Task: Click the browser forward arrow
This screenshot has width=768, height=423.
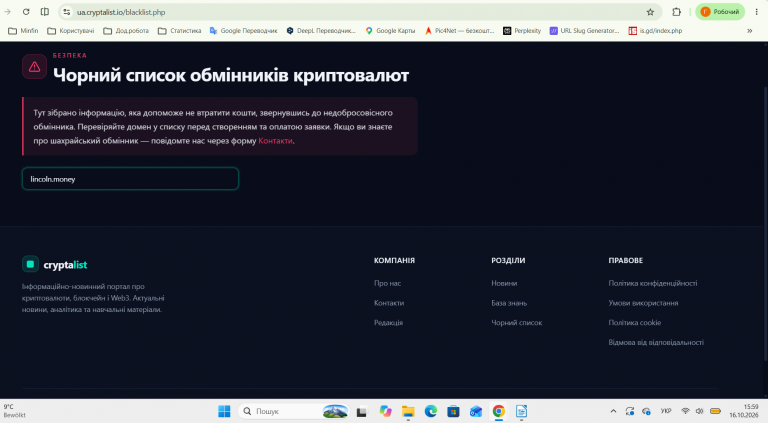Action: tap(7, 12)
